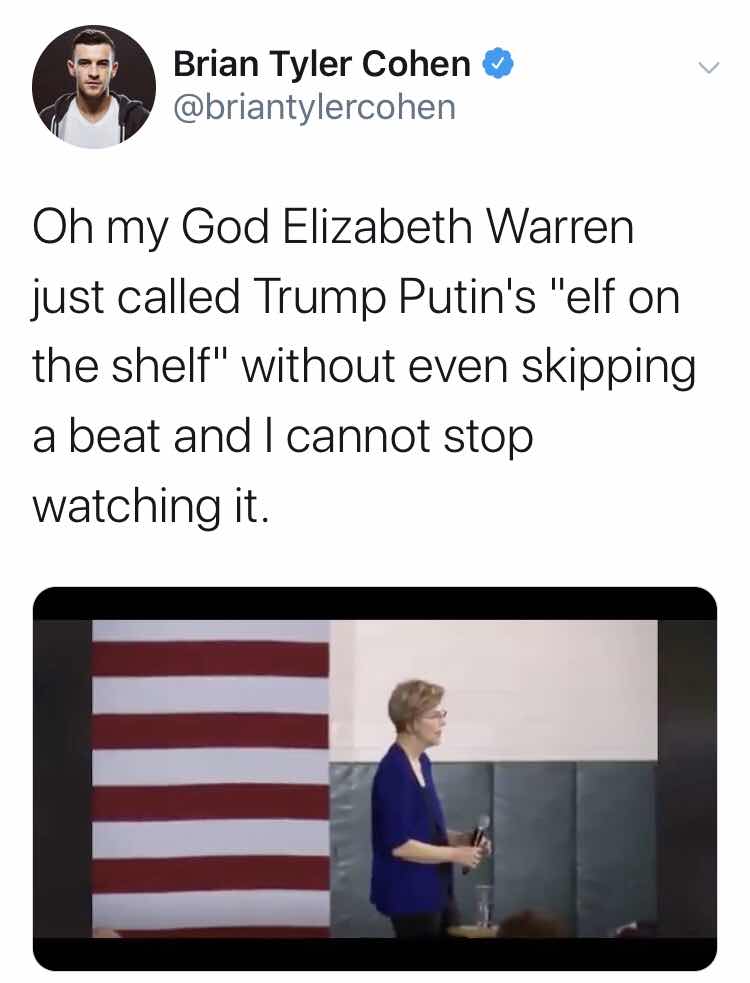Image resolution: width=750 pixels, height=983 pixels.
Task: Play the embedded Elizabeth Warren video
Action: click(x=375, y=779)
